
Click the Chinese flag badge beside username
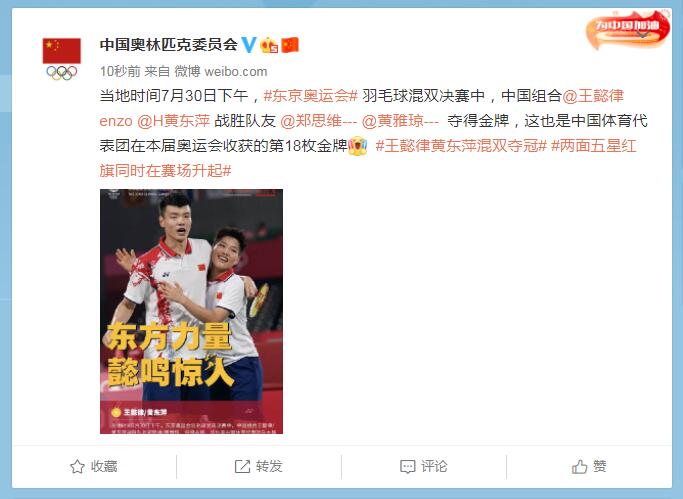290,45
